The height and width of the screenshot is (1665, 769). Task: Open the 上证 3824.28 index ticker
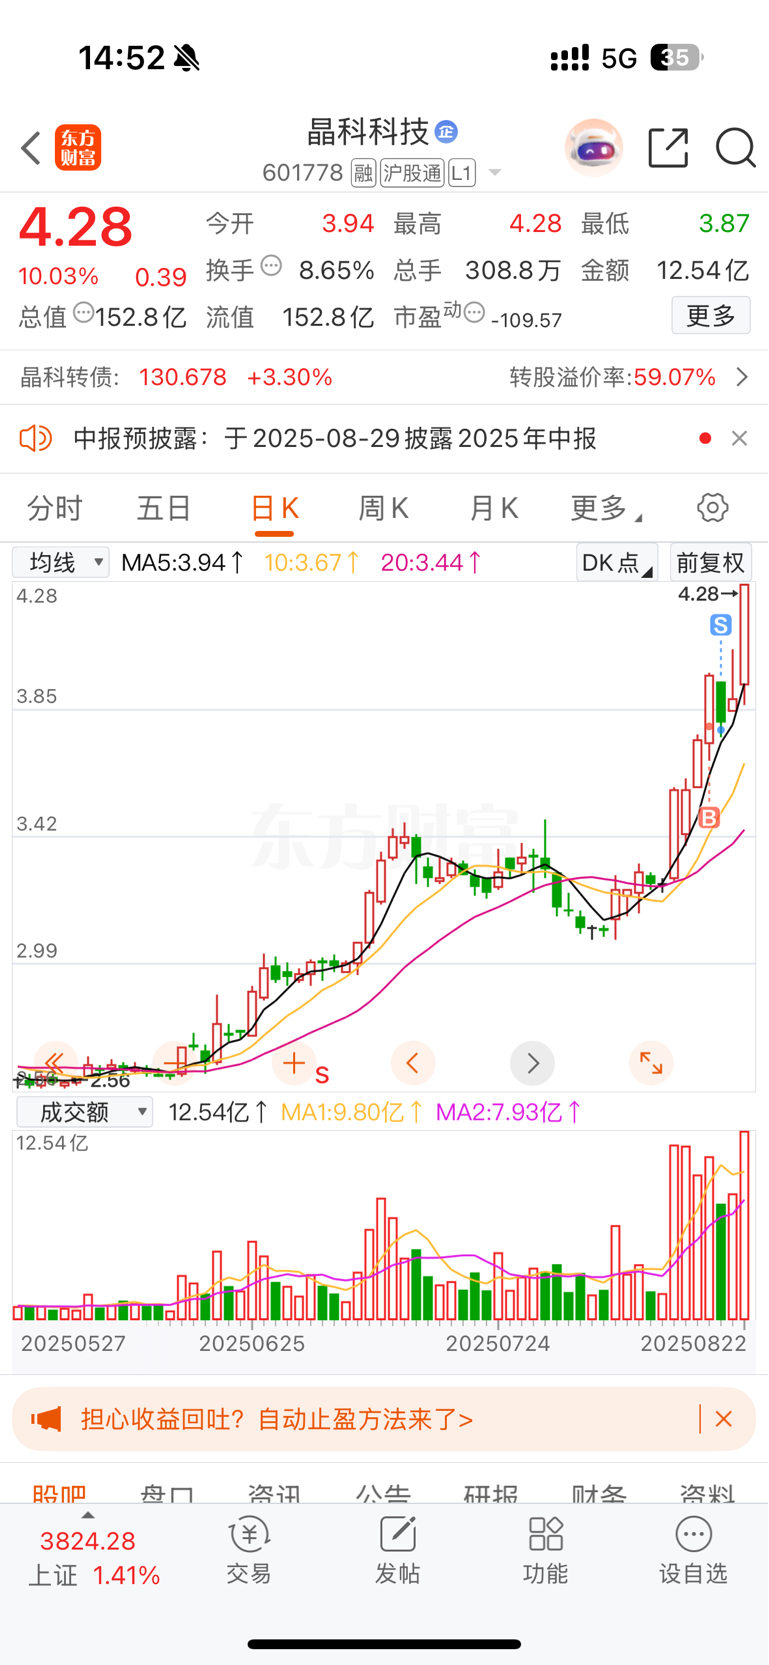[94, 1558]
